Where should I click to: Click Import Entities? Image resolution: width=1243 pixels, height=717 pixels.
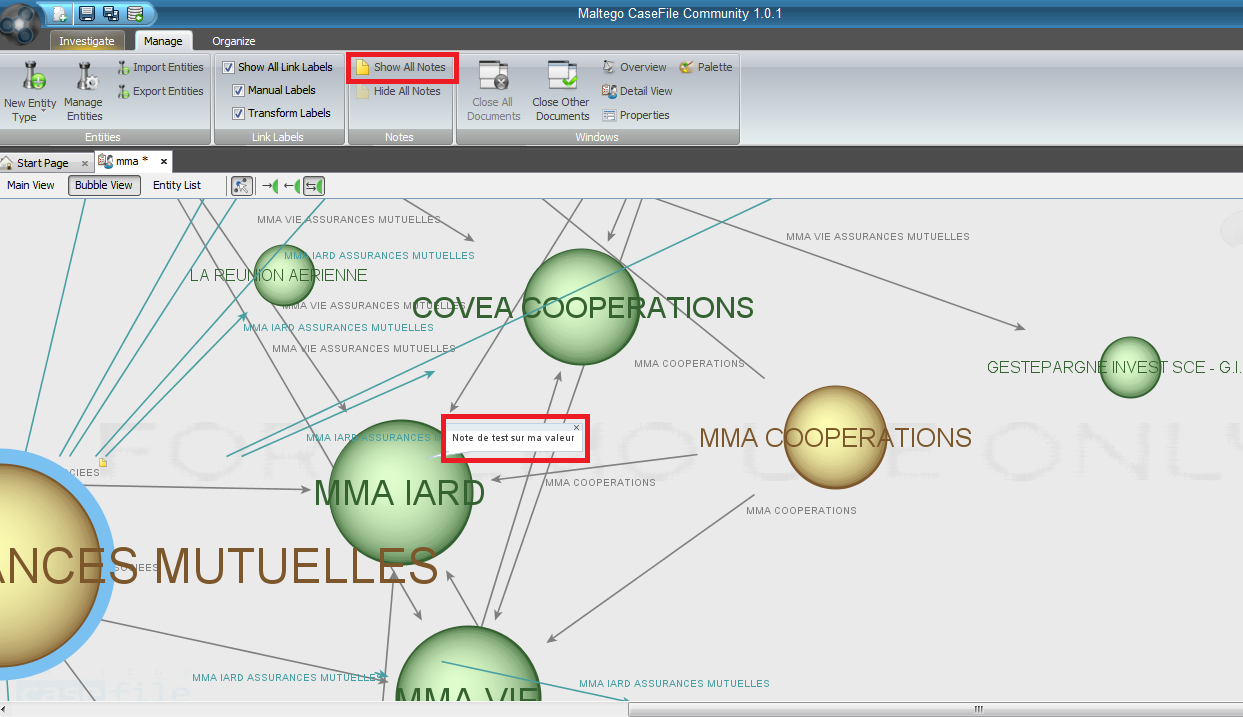pyautogui.click(x=160, y=67)
